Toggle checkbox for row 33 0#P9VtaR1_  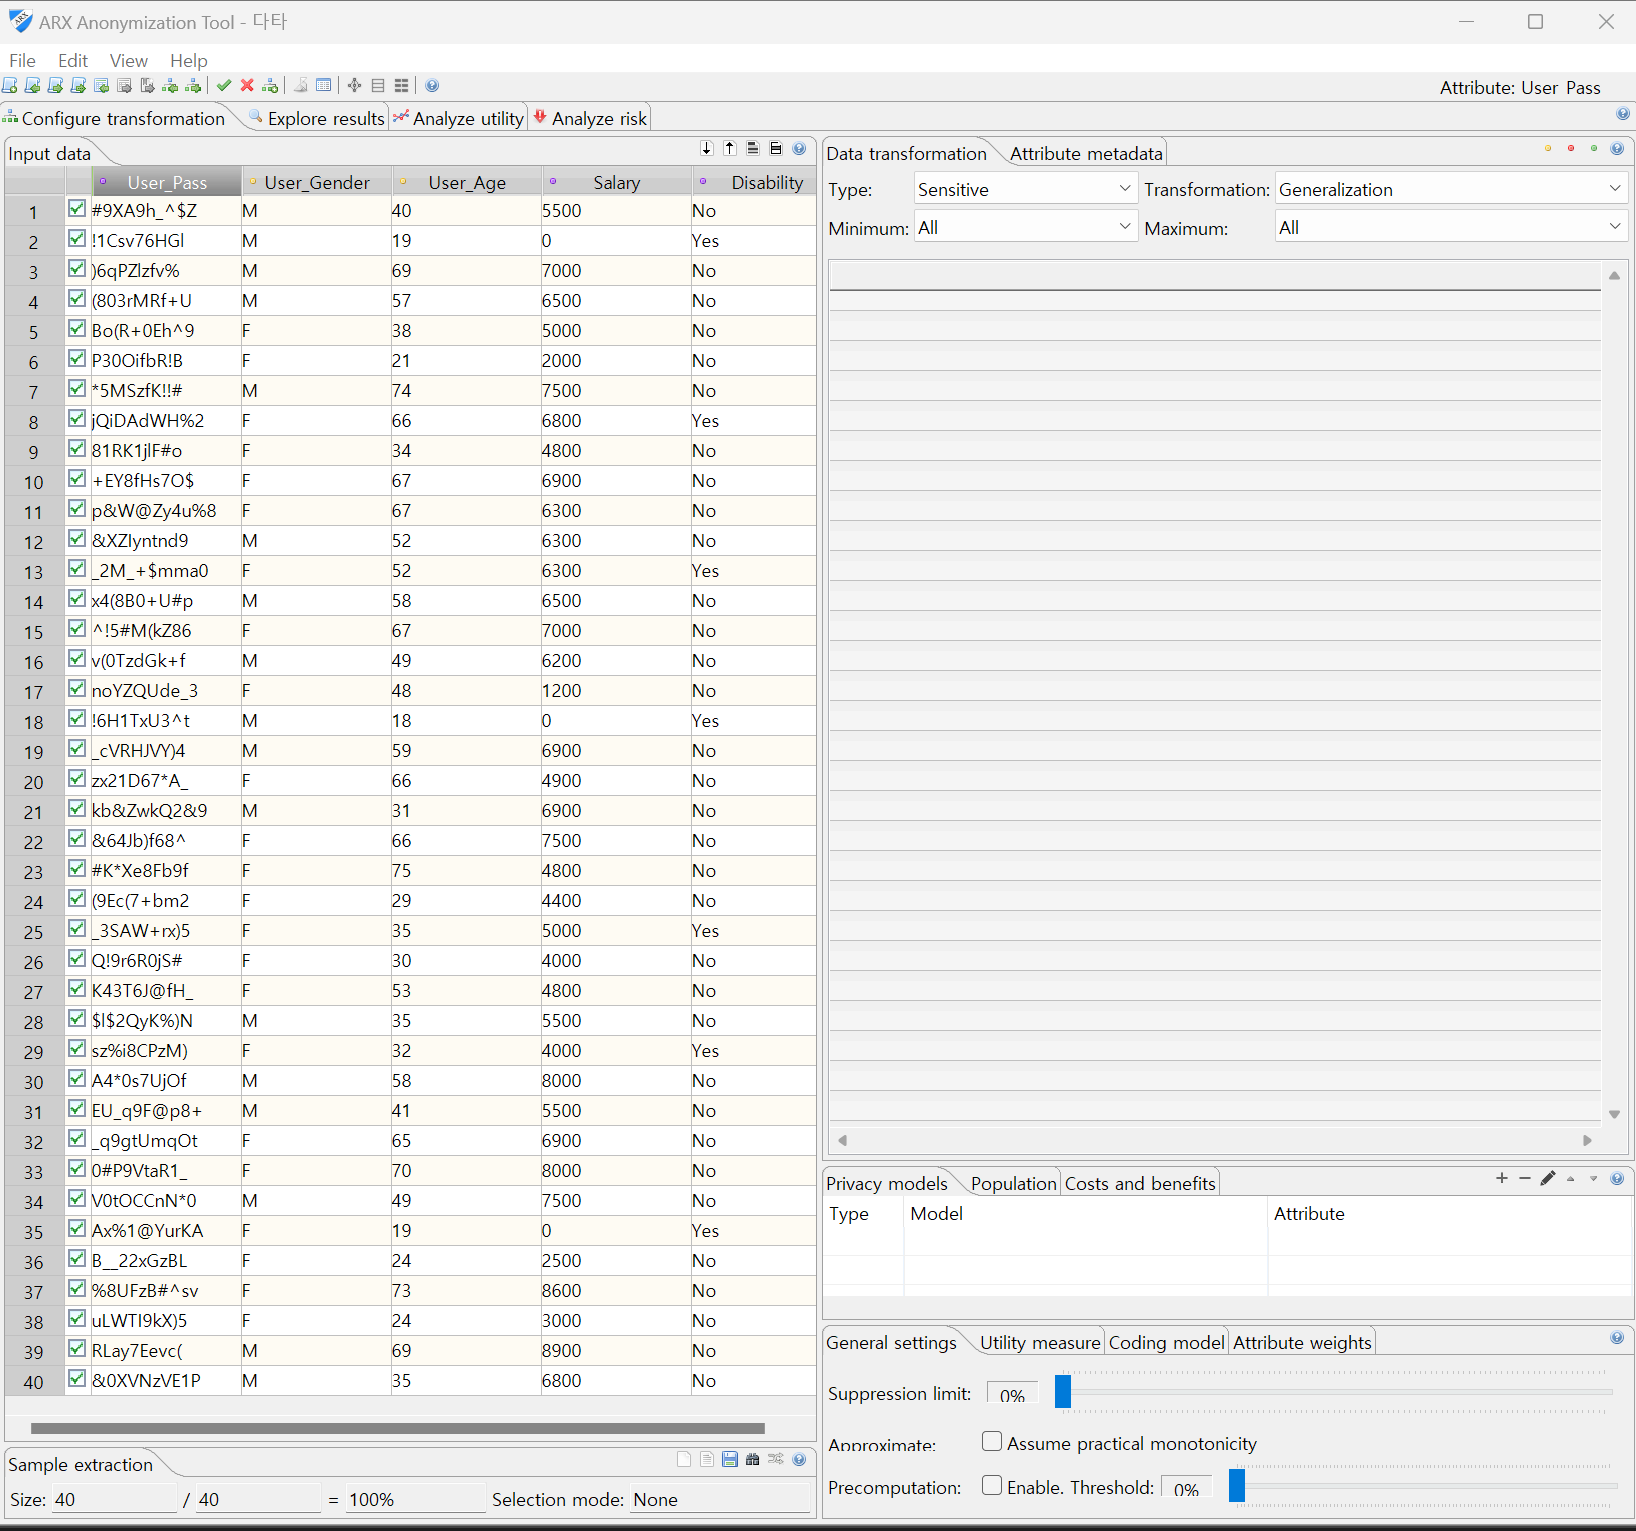[x=77, y=1169]
